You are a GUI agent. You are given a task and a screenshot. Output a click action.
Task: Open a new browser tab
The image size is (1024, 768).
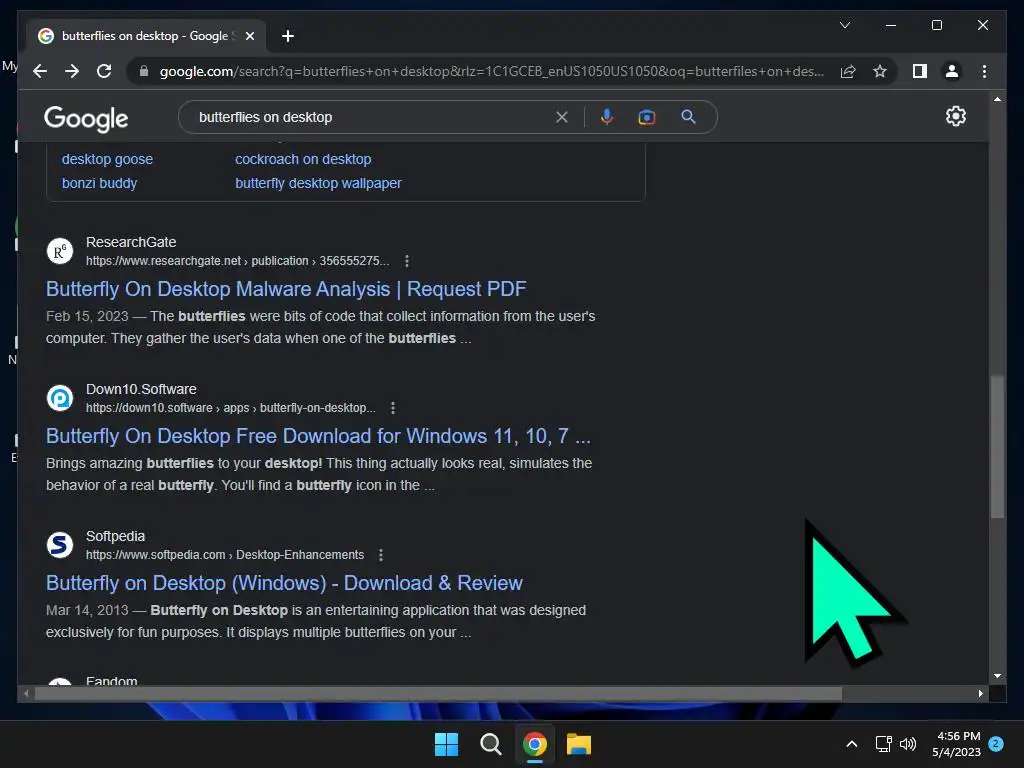288,36
